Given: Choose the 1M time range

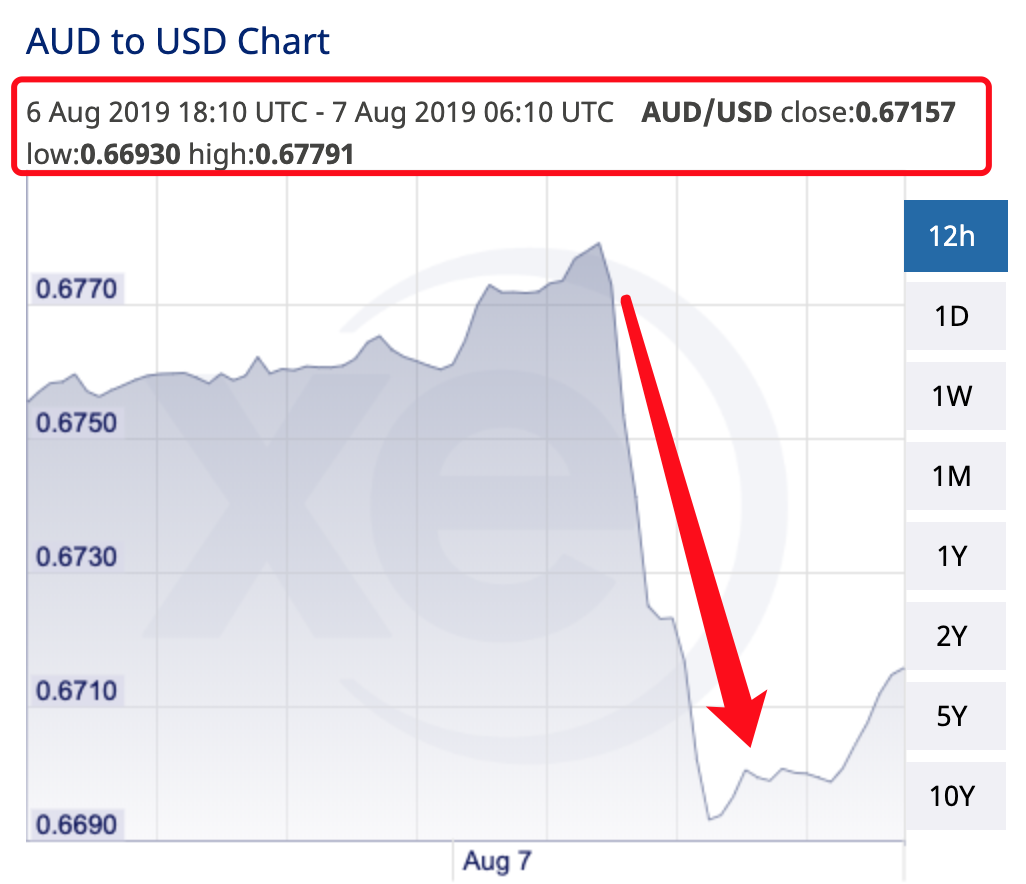Looking at the screenshot, I should click(x=951, y=477).
